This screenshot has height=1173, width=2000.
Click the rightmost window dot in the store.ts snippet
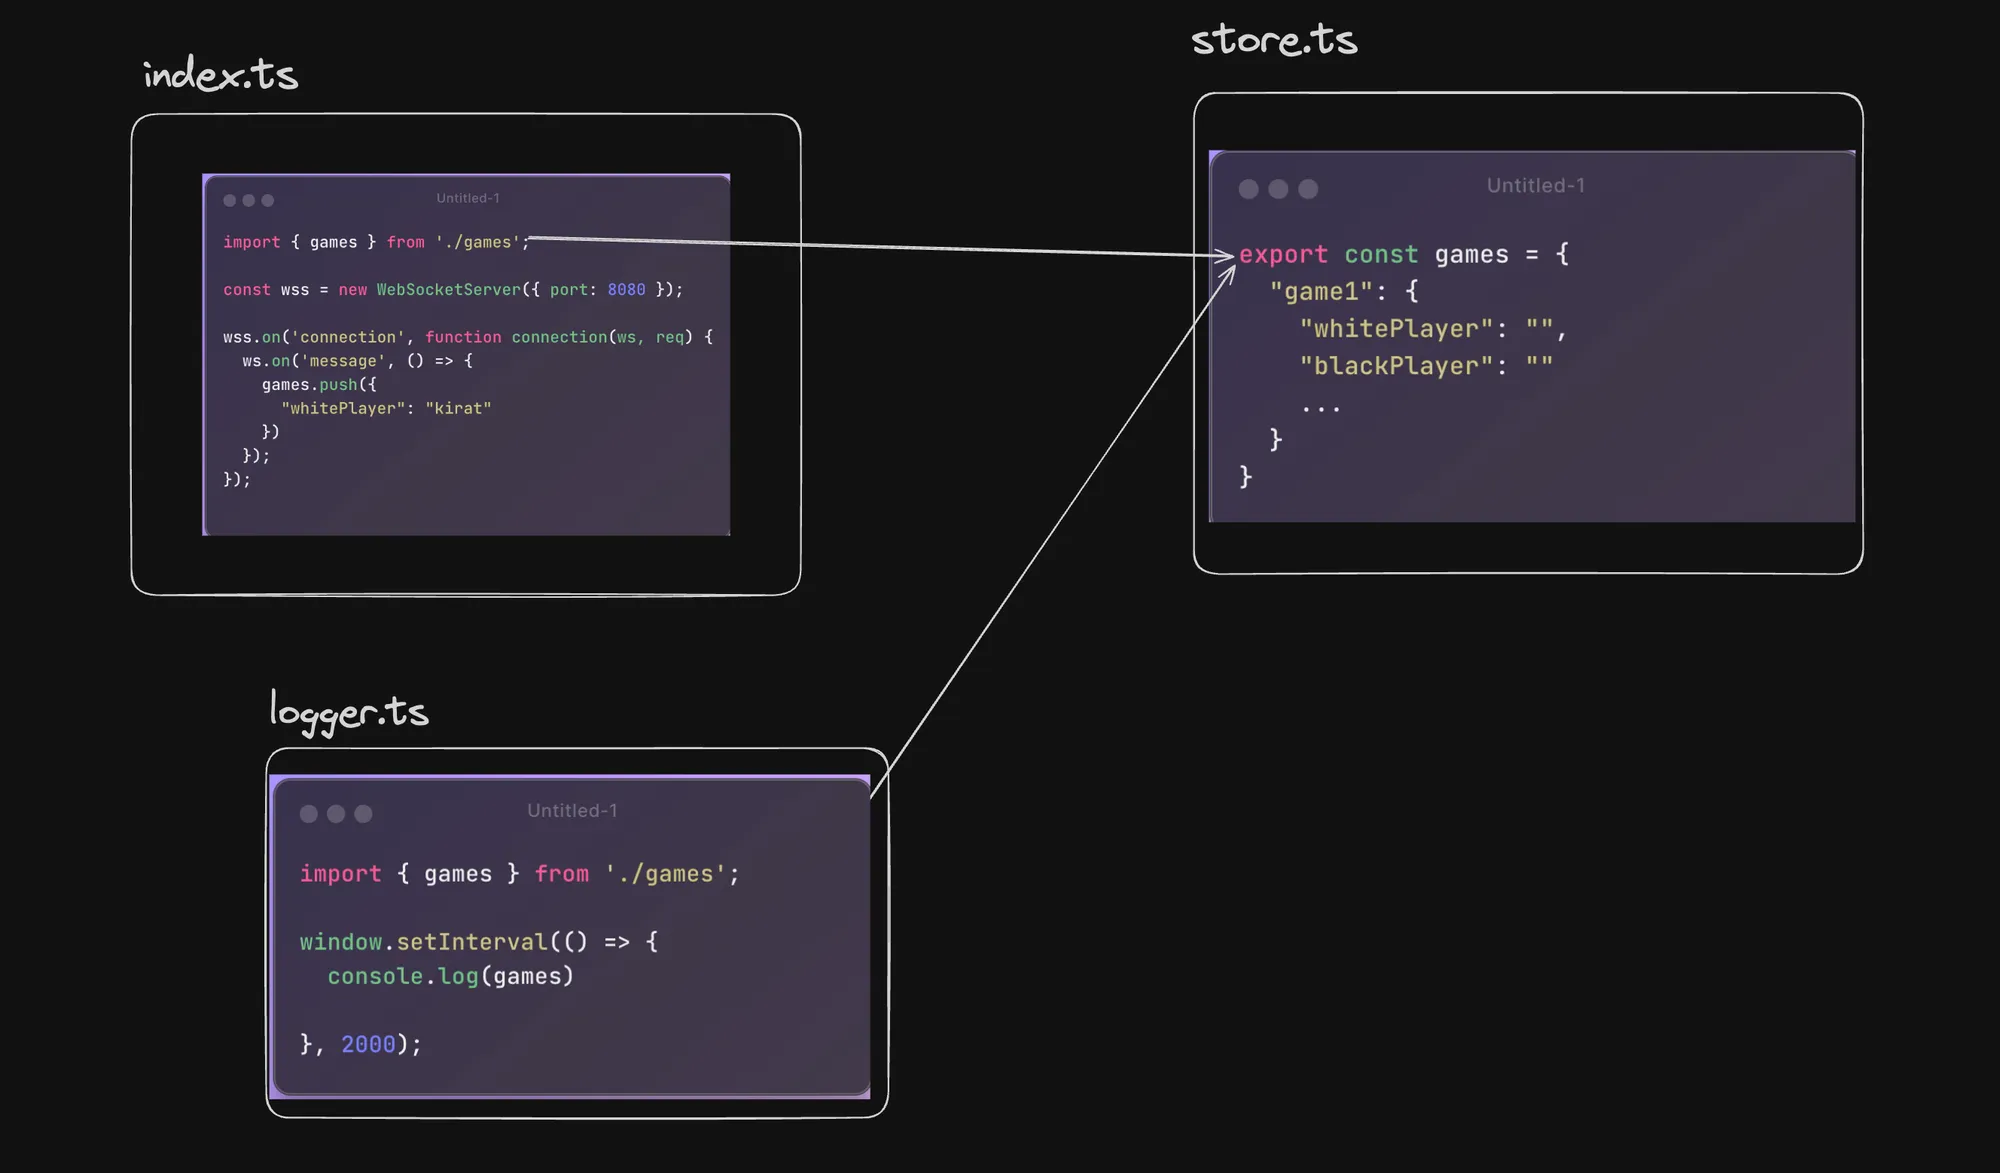(x=1308, y=189)
